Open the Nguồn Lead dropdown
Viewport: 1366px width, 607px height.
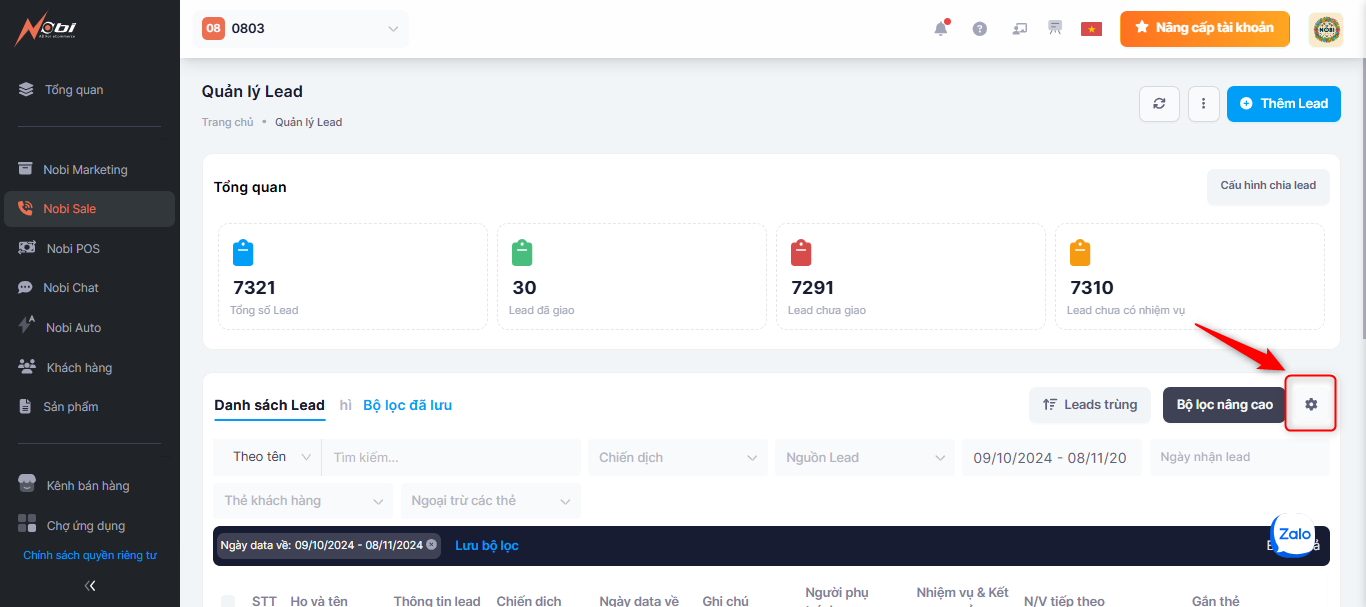[864, 458]
